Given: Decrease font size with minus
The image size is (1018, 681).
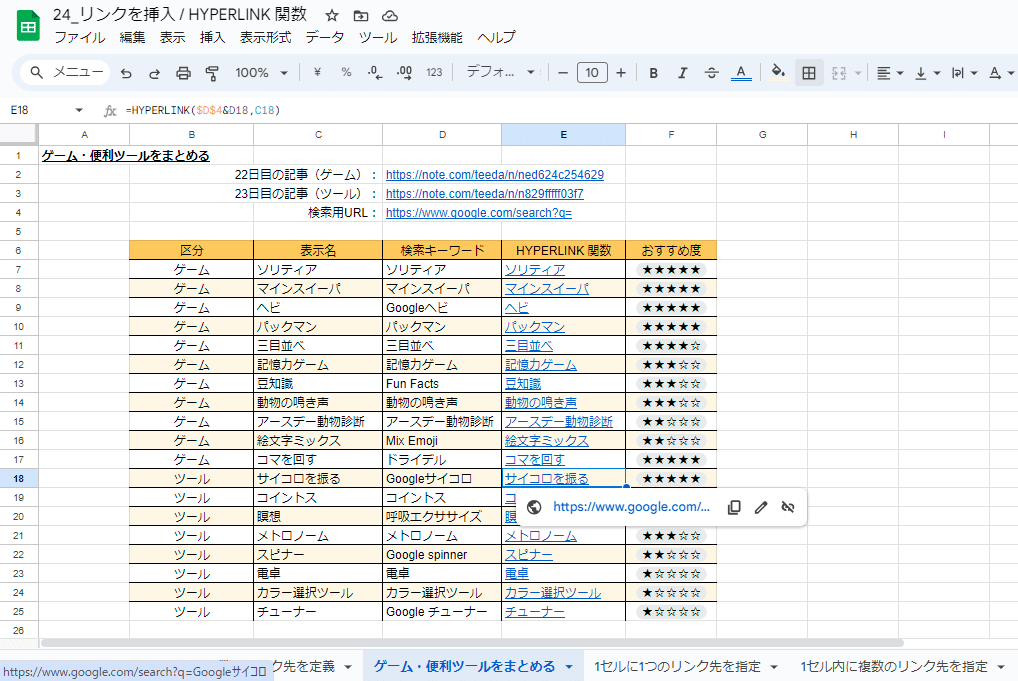Looking at the screenshot, I should (x=563, y=73).
